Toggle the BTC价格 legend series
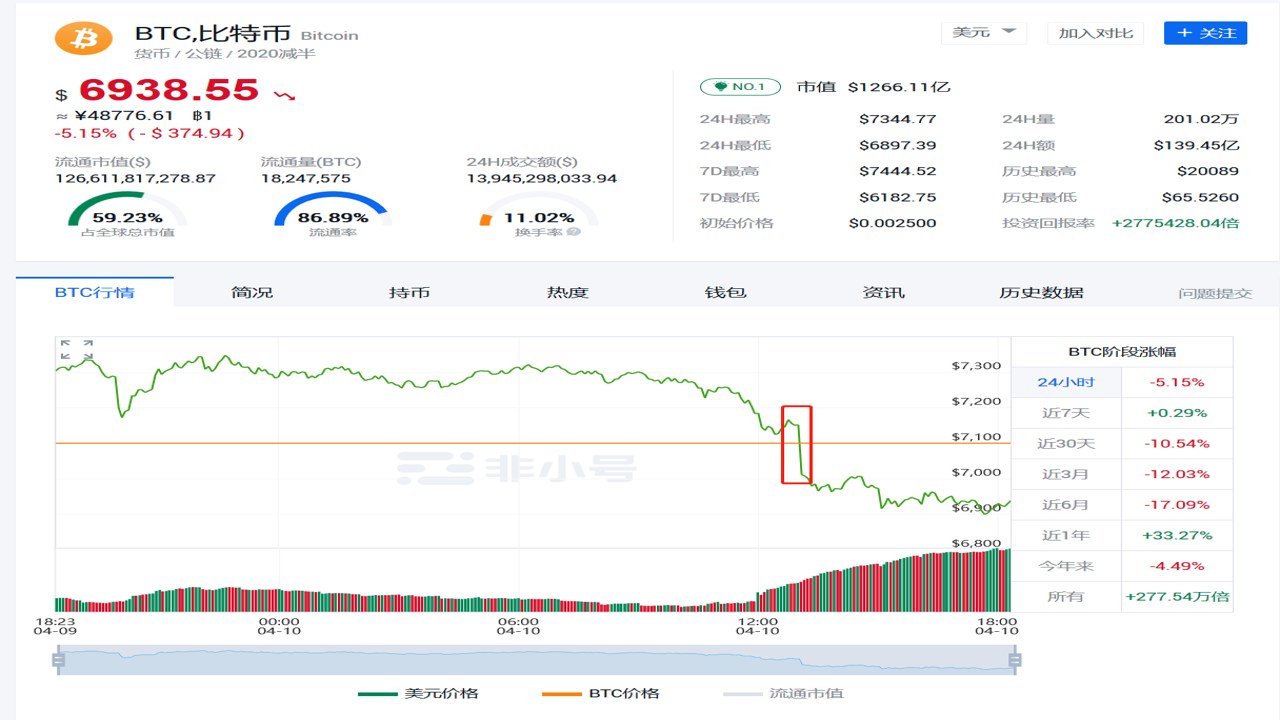Image resolution: width=1280 pixels, height=720 pixels. (x=600, y=693)
